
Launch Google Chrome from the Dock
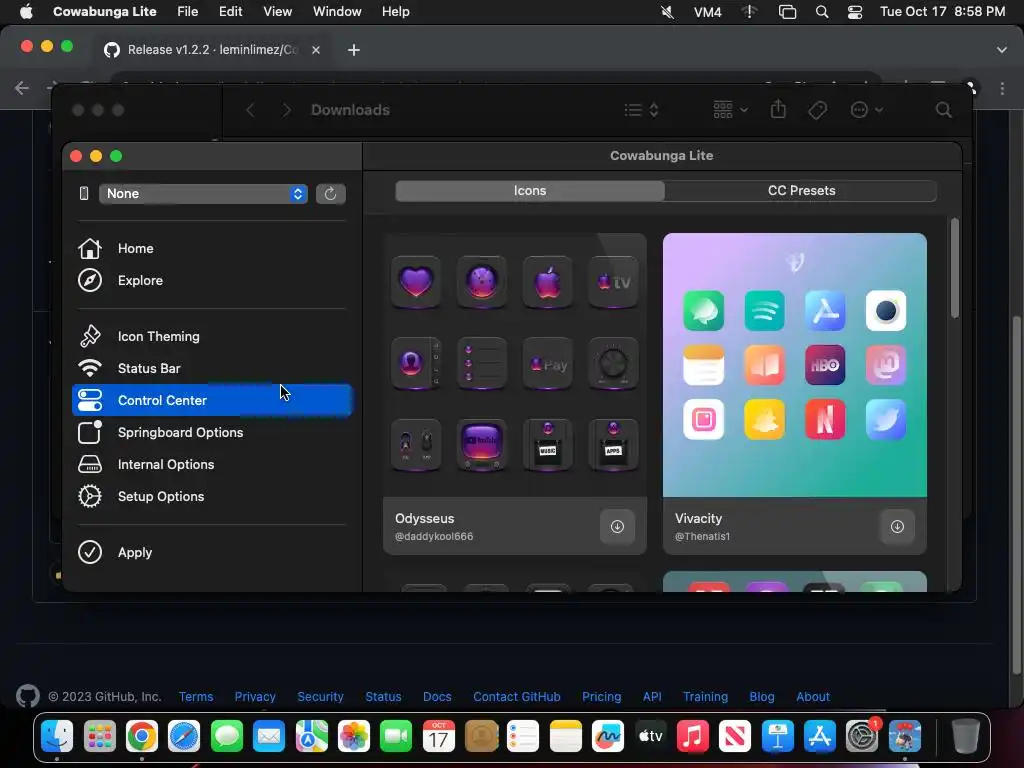coord(142,737)
